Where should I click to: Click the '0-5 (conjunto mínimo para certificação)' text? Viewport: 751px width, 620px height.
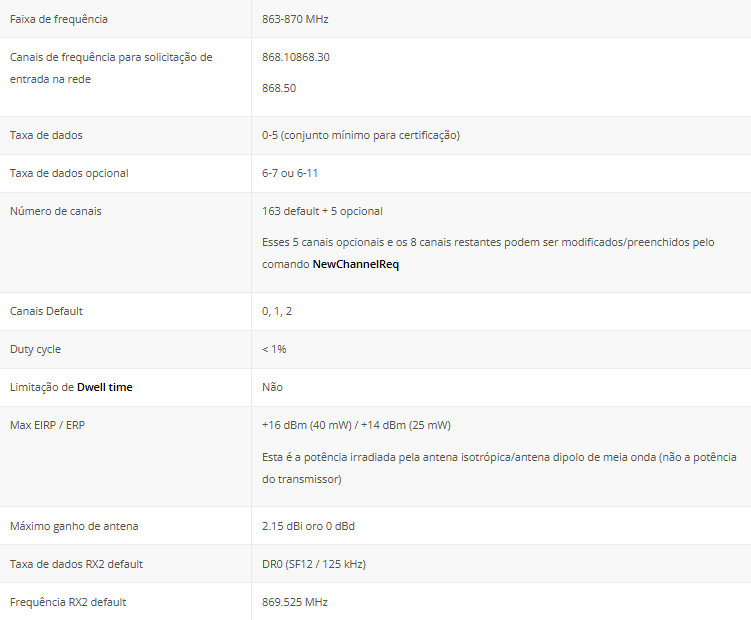[361, 135]
